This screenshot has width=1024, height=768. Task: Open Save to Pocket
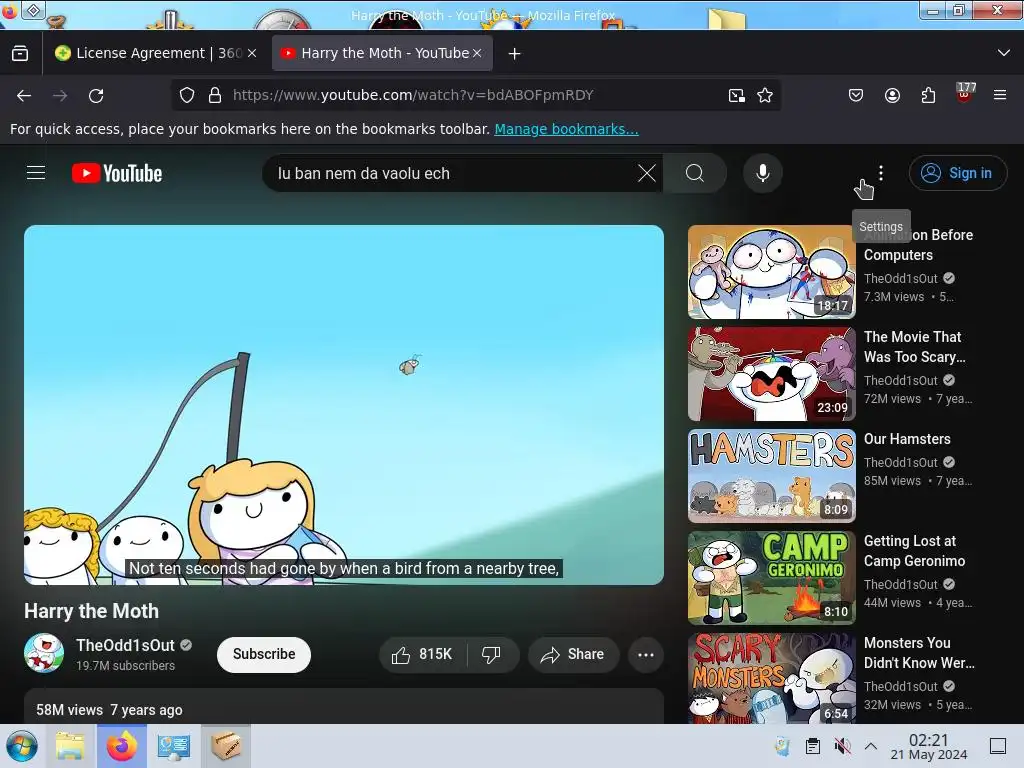856,95
